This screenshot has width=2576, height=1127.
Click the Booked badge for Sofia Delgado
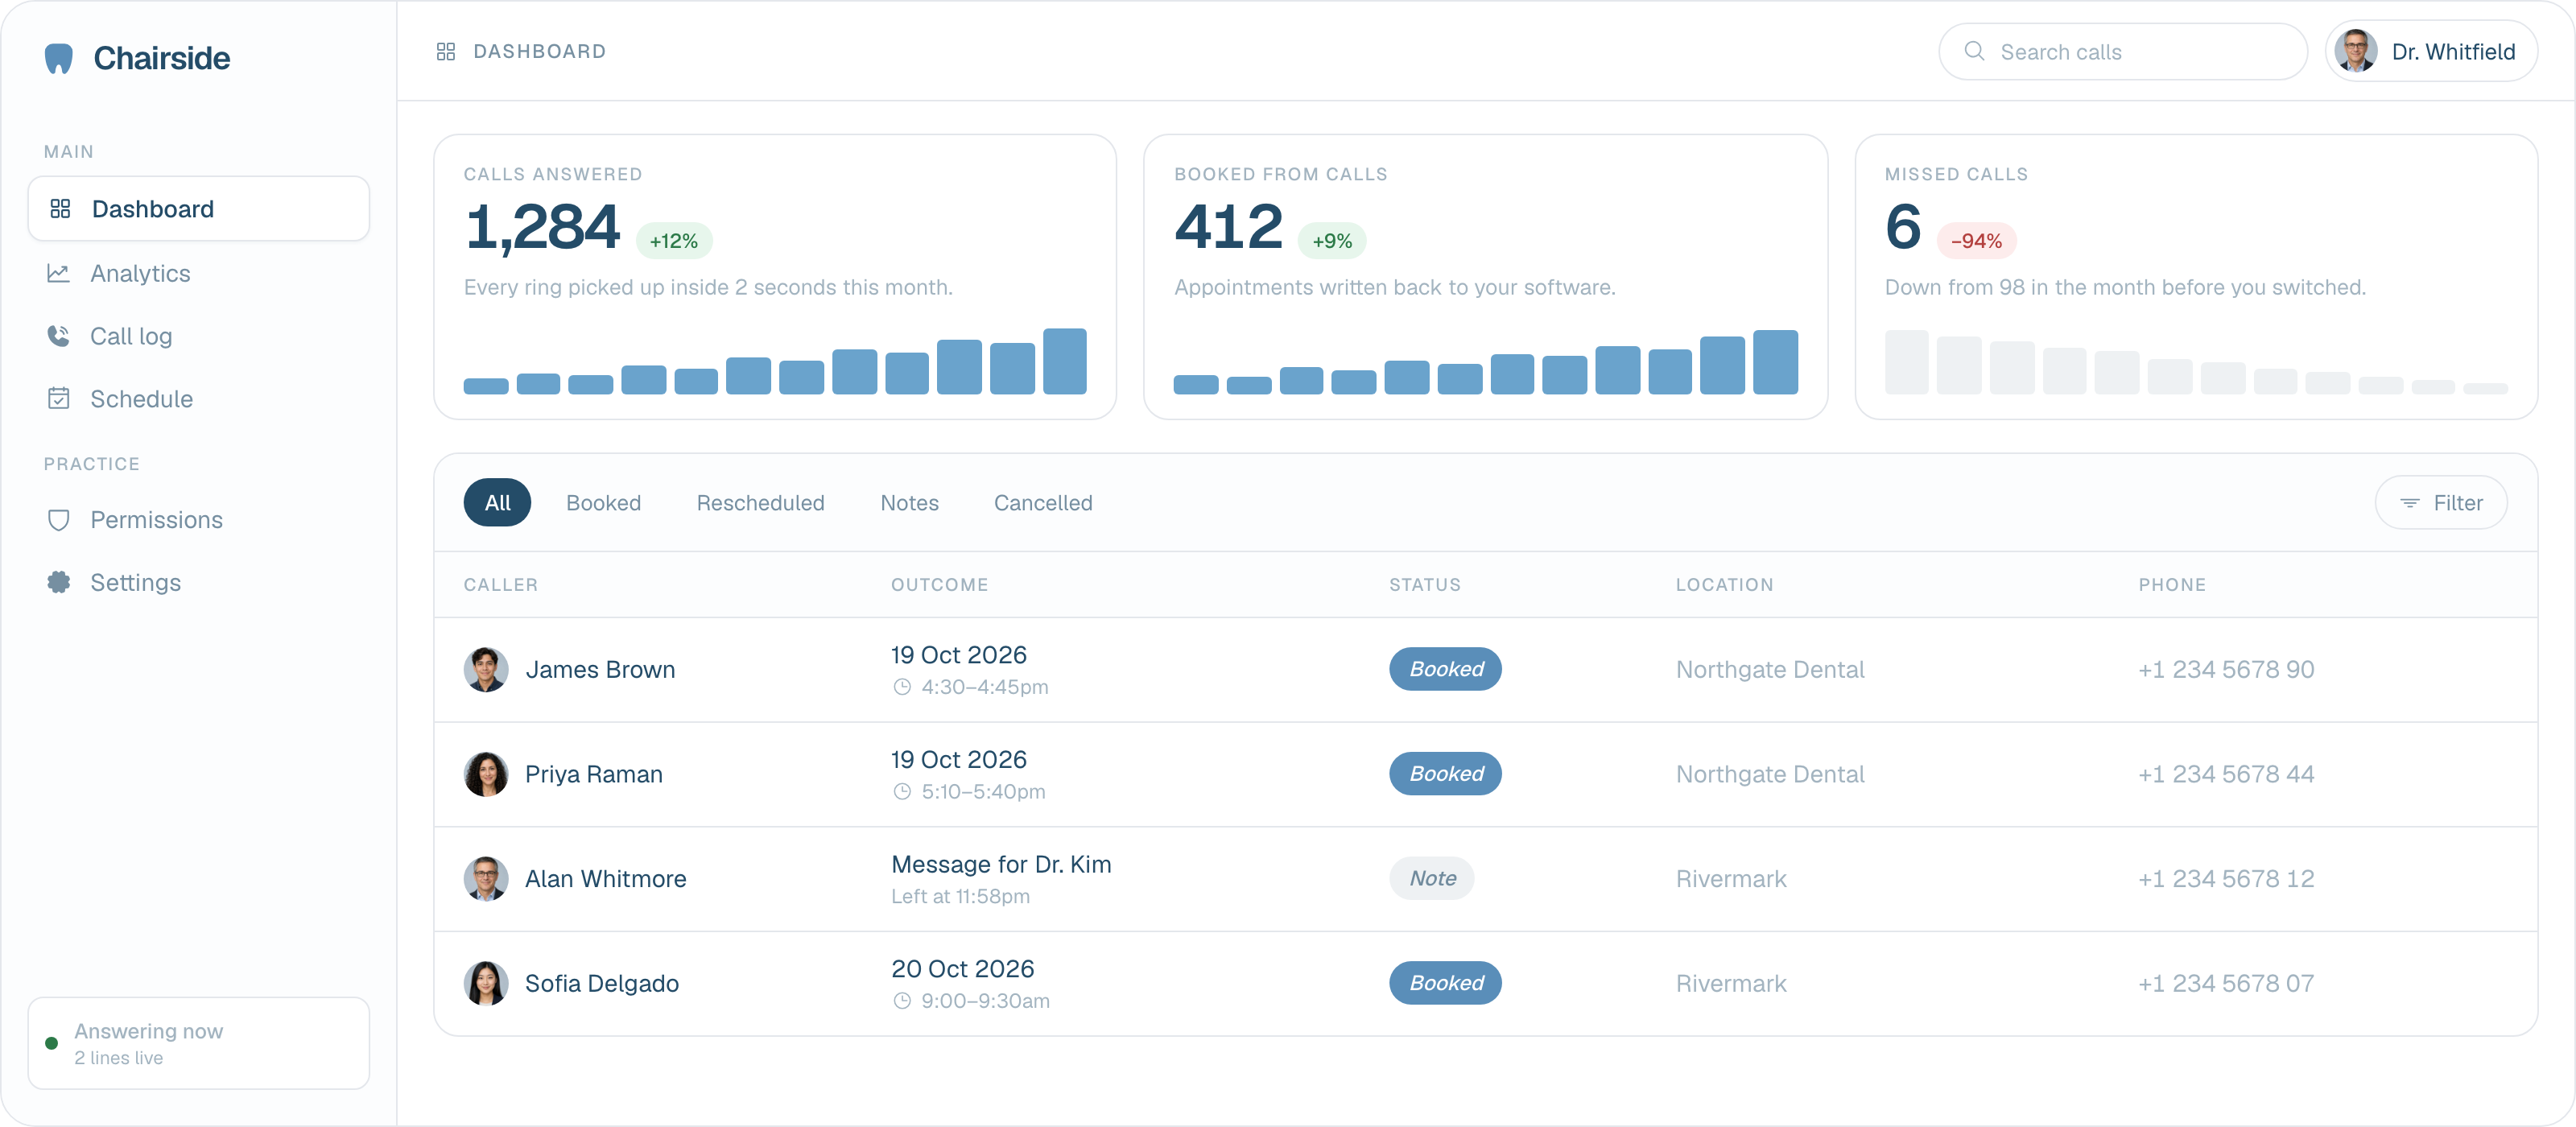[1445, 983]
